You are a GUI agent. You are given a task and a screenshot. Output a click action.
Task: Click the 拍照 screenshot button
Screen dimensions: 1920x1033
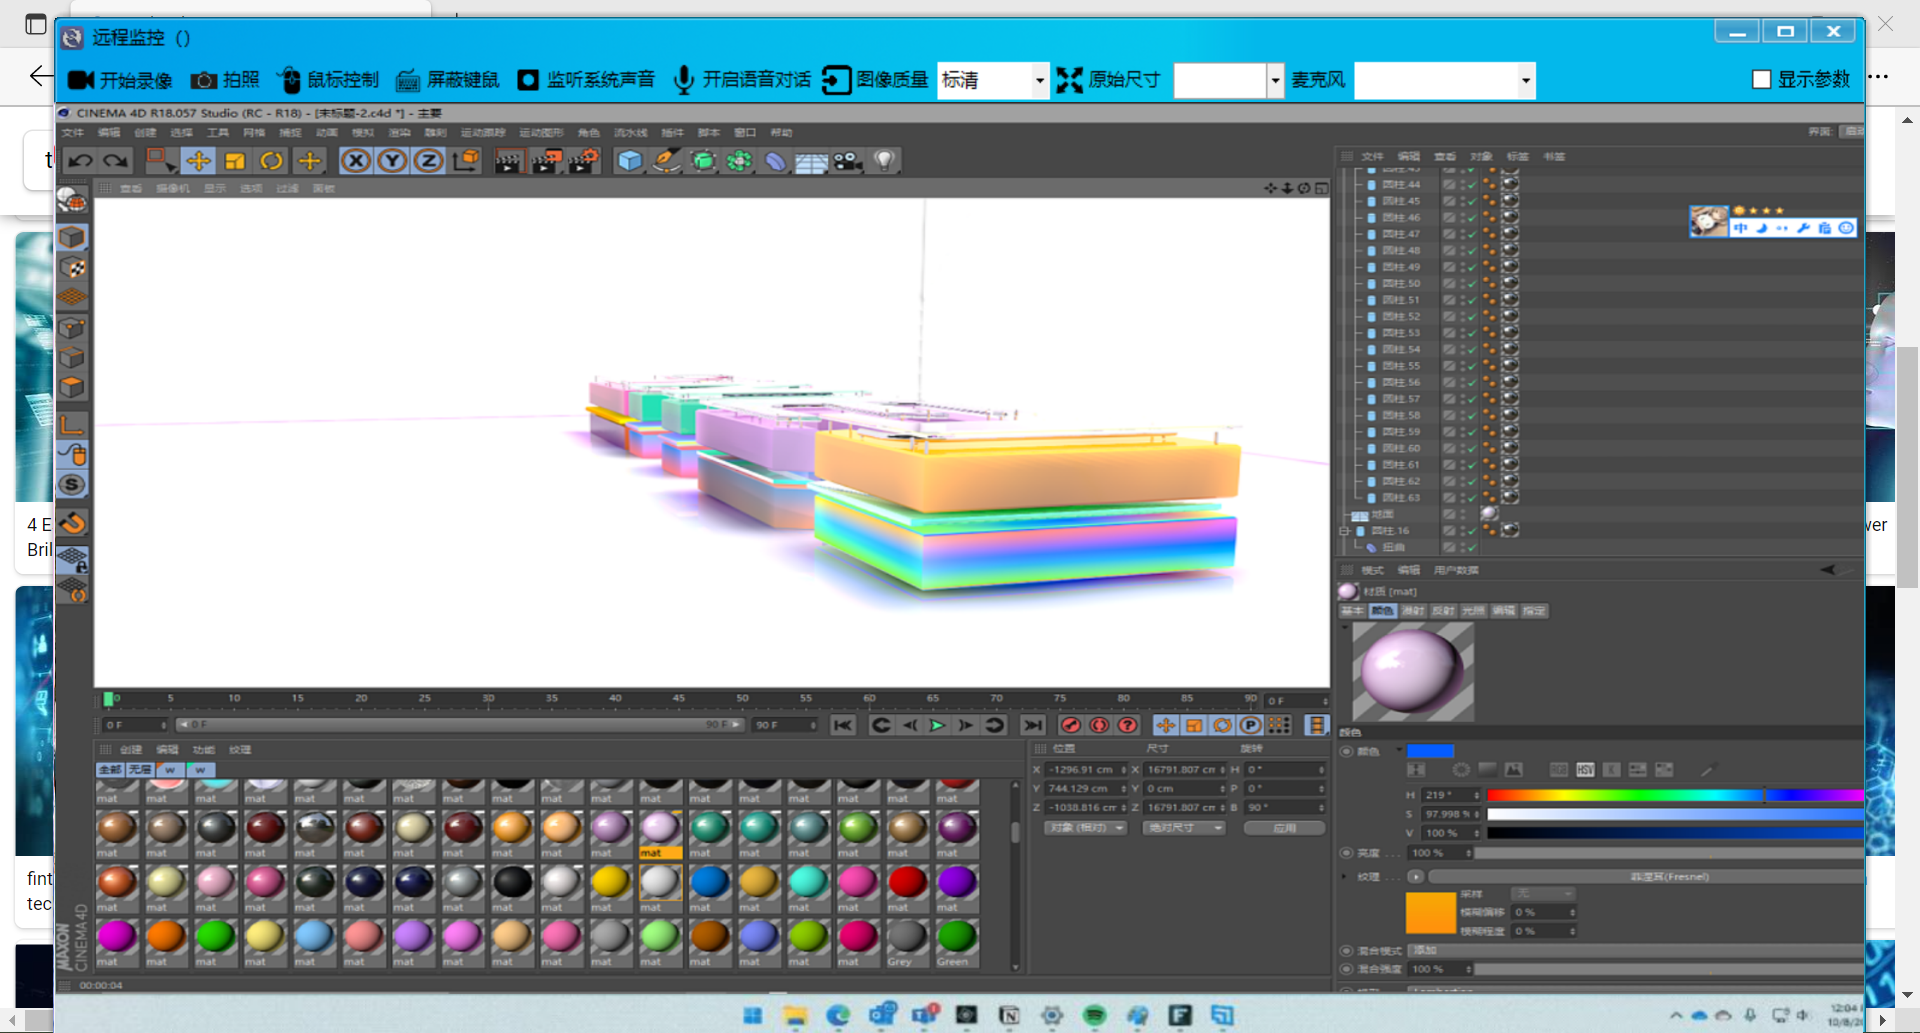[225, 80]
